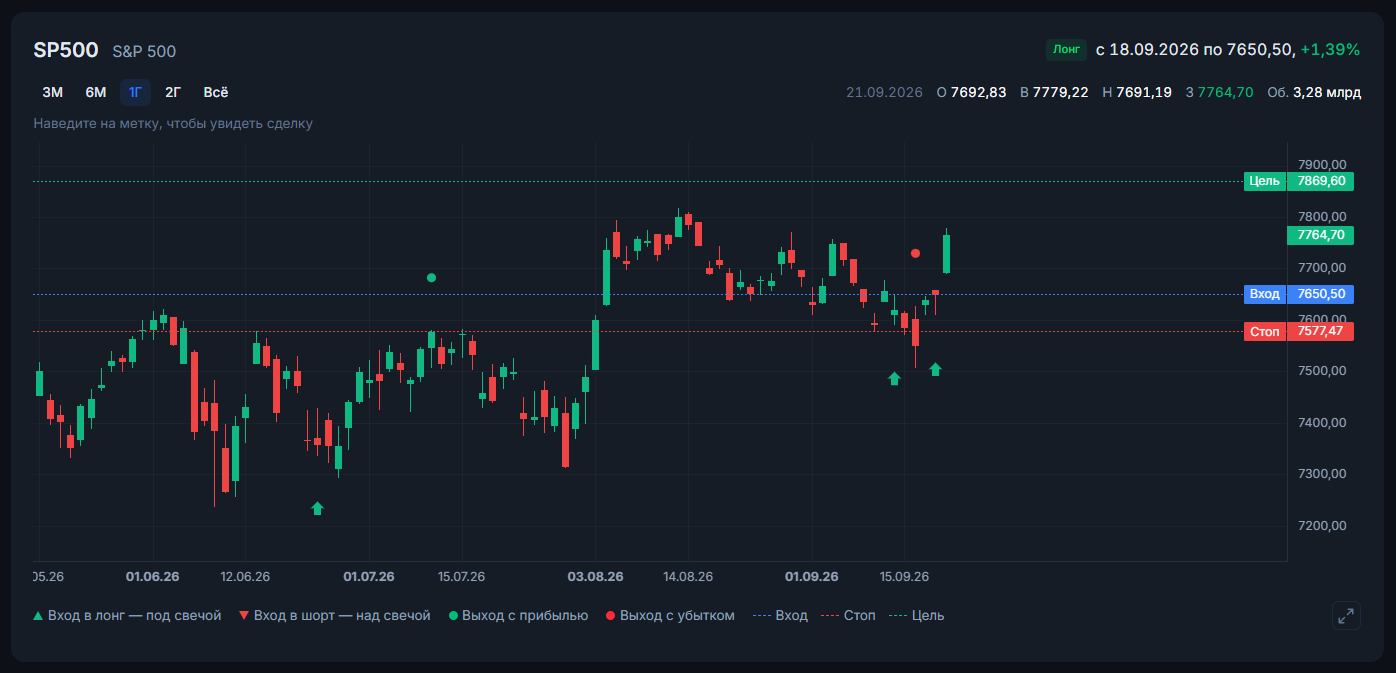Click the 14.08.26 date axis label
The width and height of the screenshot is (1396, 673).
click(688, 577)
